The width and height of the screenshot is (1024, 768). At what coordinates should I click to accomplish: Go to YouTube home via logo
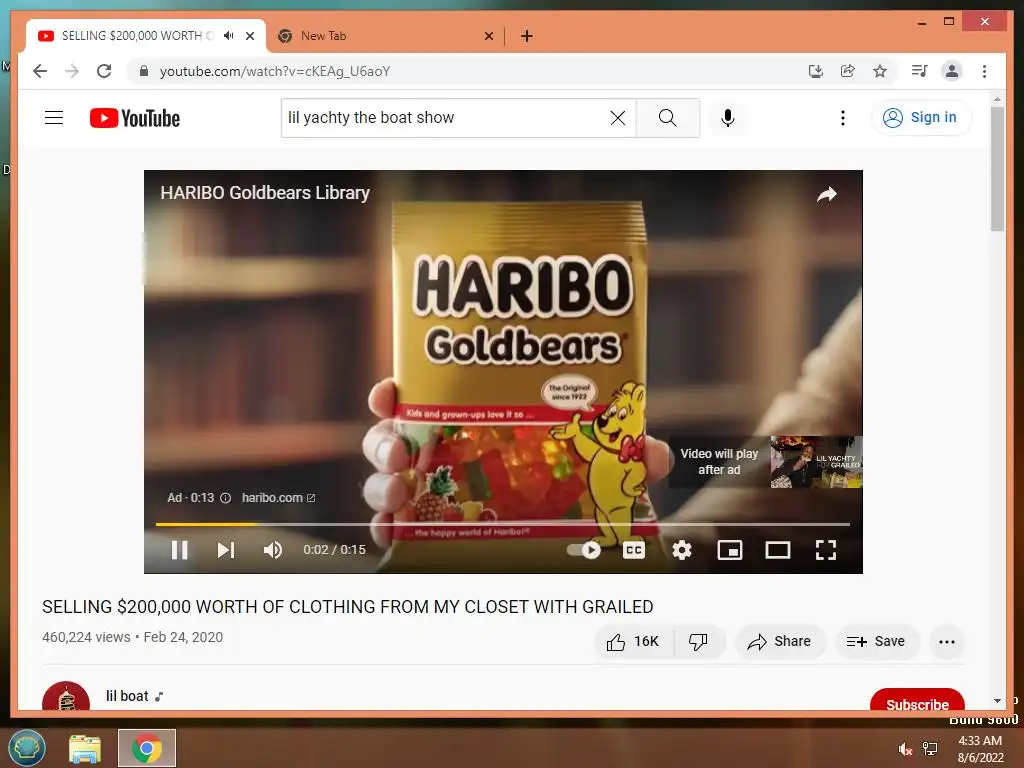pyautogui.click(x=135, y=118)
